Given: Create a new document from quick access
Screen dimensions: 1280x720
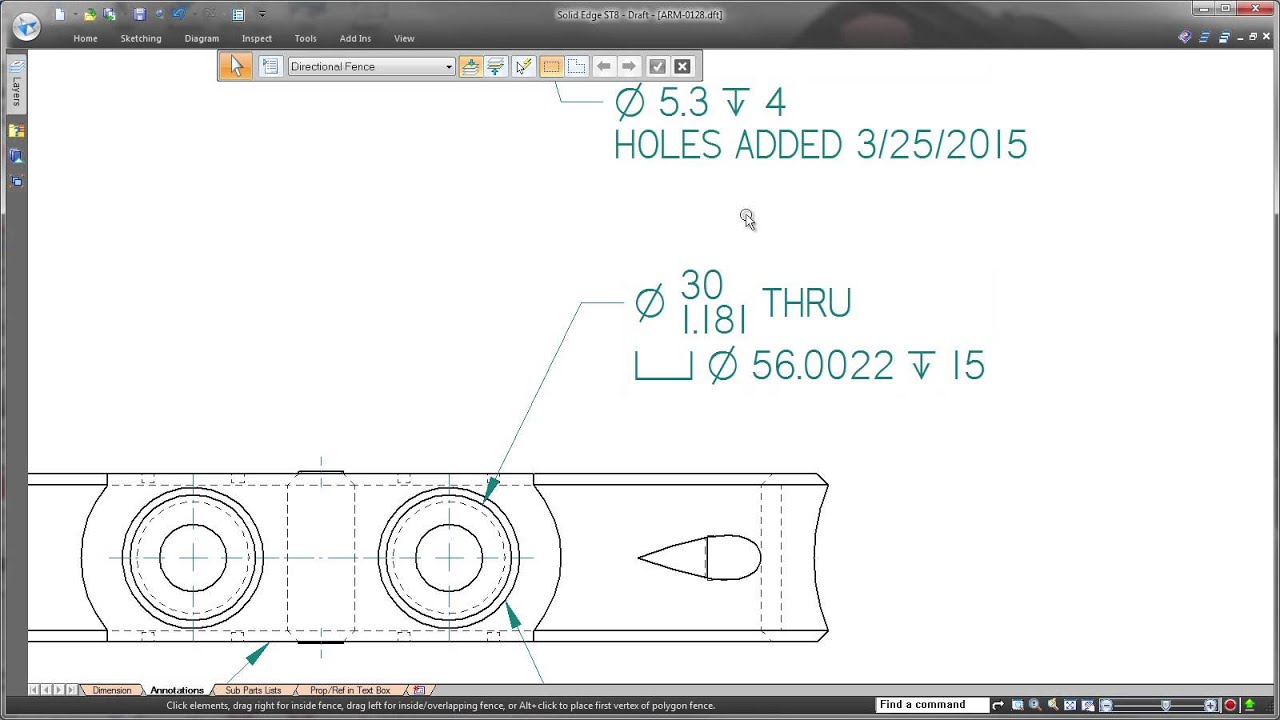Looking at the screenshot, I should pos(60,14).
